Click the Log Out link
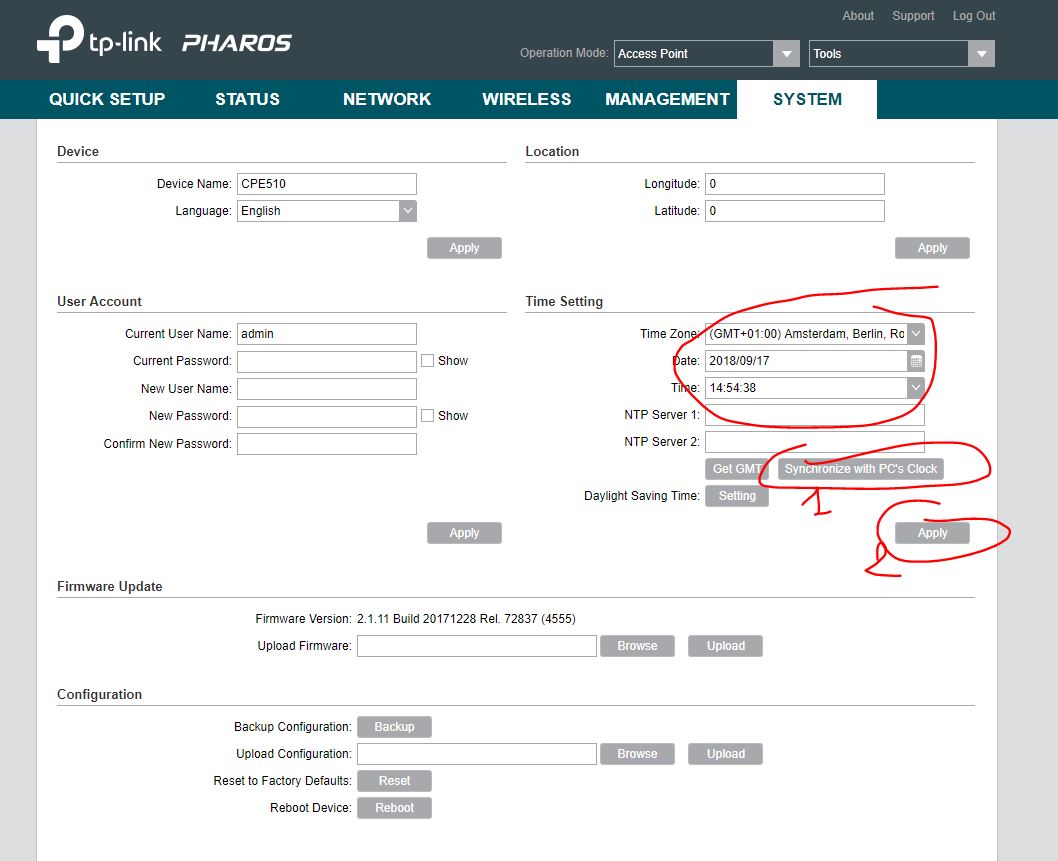 tap(973, 16)
